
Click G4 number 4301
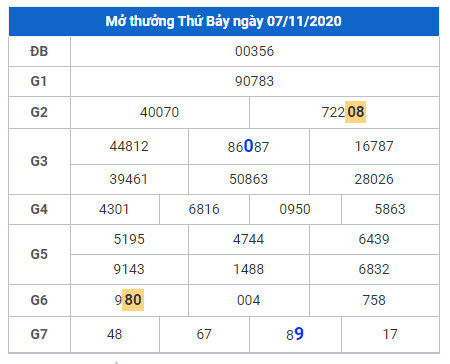pyautogui.click(x=114, y=209)
